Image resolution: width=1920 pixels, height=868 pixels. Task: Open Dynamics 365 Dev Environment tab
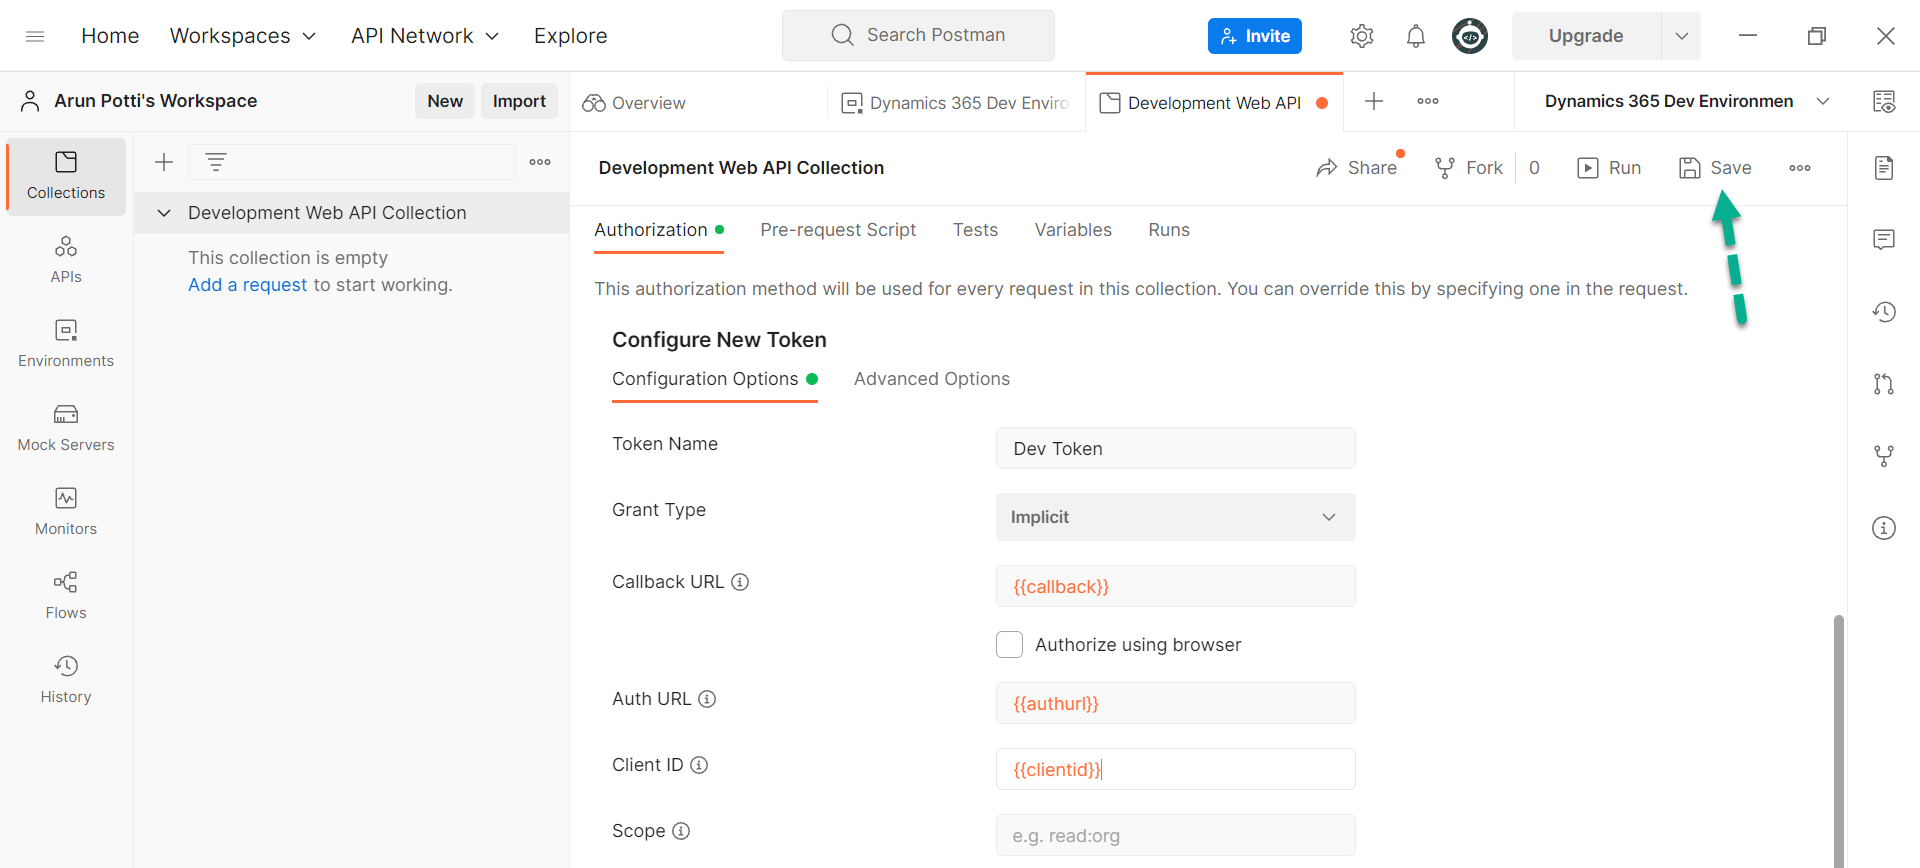pyautogui.click(x=956, y=103)
